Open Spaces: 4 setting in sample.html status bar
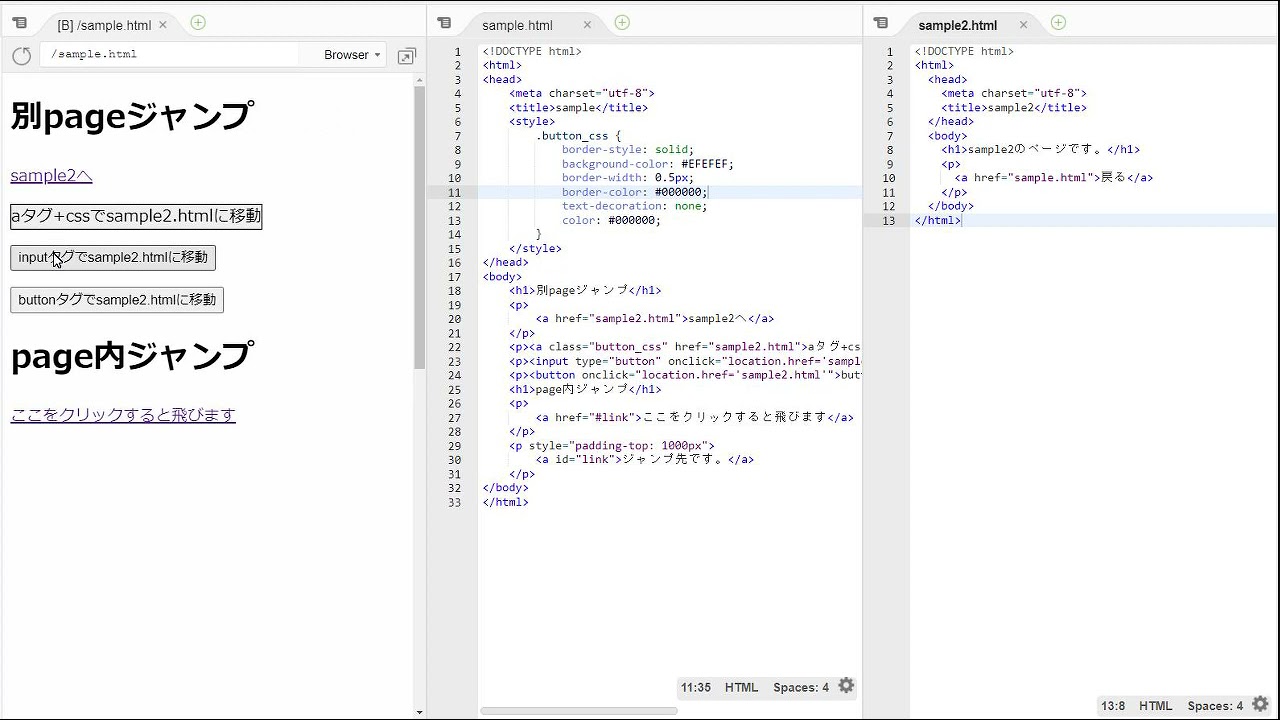Viewport: 1280px width, 720px height. tap(801, 687)
